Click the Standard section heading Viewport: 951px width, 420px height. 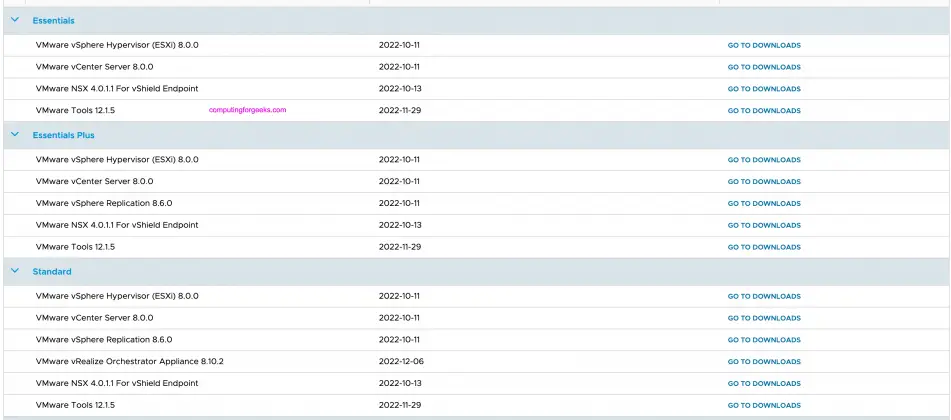tap(52, 272)
